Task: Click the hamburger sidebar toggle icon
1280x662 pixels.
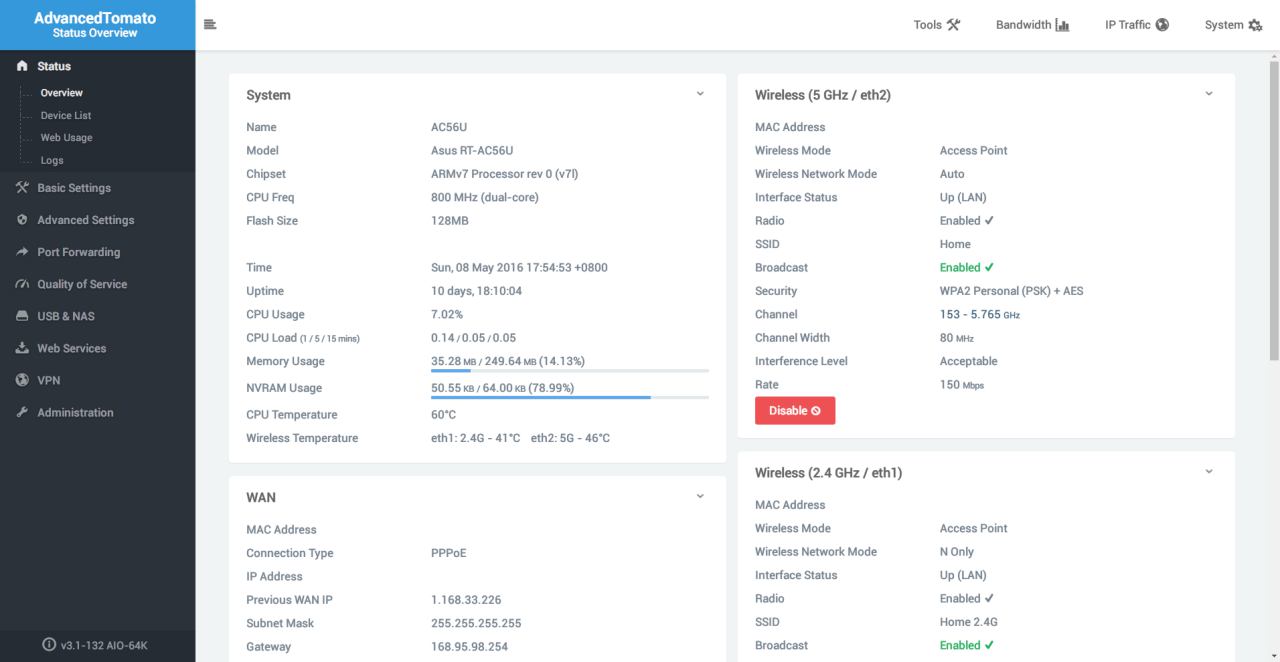Action: pos(210,25)
